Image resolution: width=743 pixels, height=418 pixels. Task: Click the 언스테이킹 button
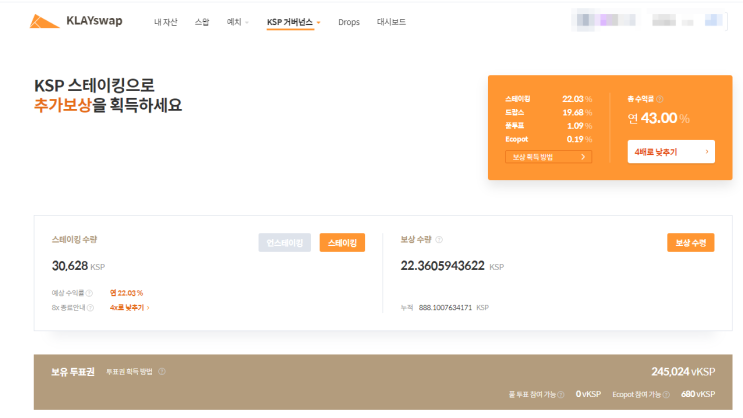pyautogui.click(x=284, y=243)
